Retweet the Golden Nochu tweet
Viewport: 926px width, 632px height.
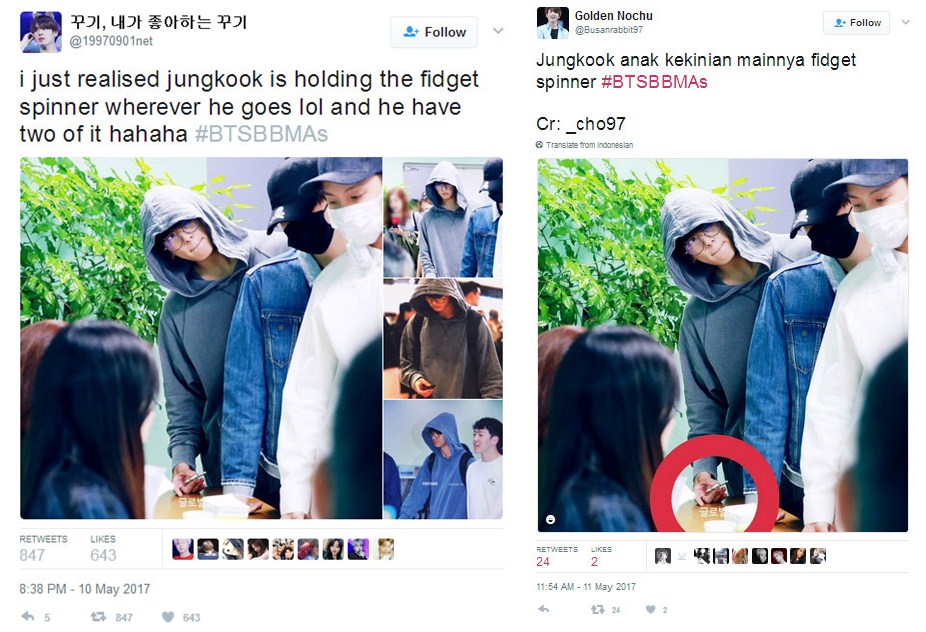point(598,609)
